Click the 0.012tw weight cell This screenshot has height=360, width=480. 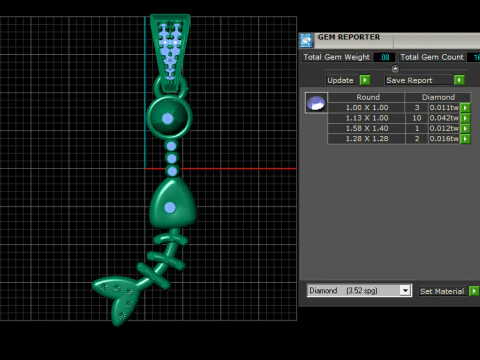444,128
